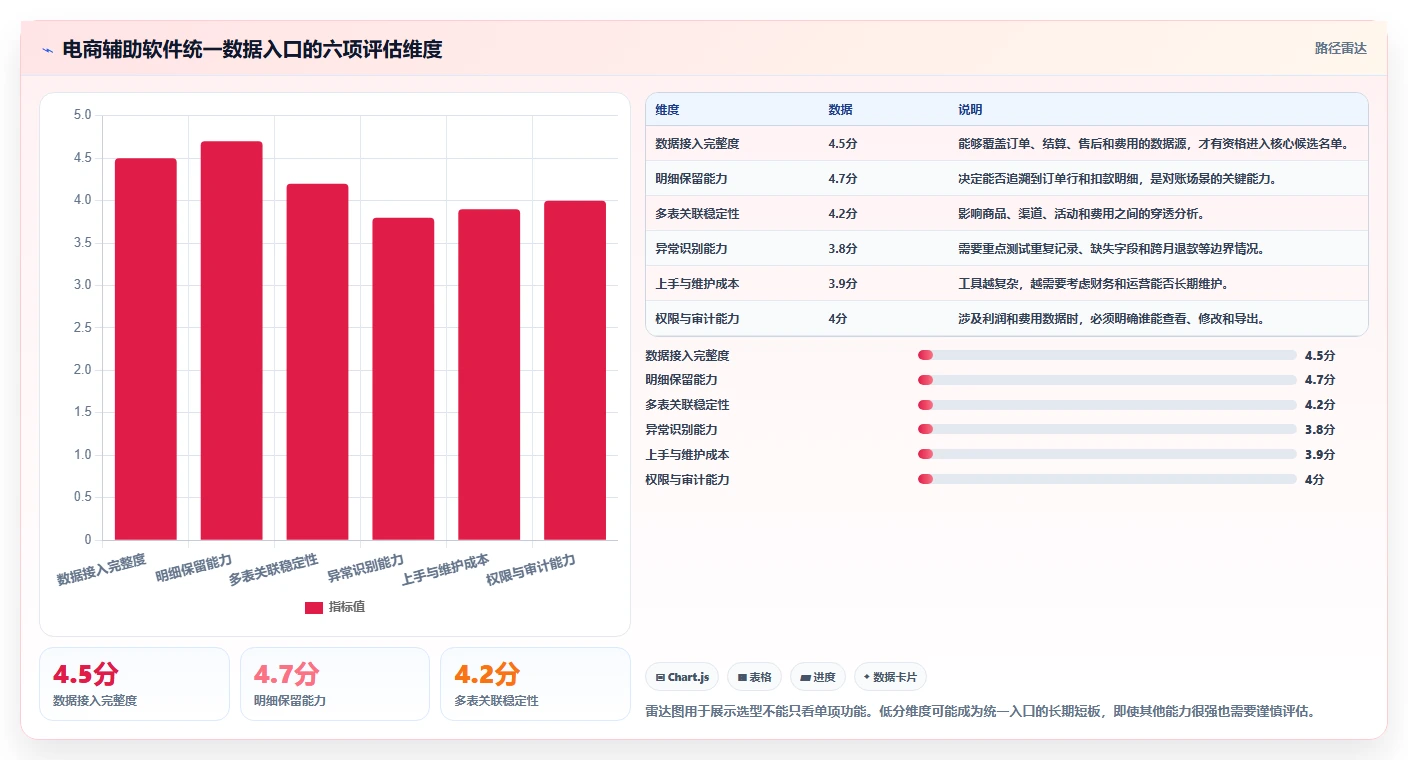Click the 权限与审计能力 table row name
The height and width of the screenshot is (760, 1408).
click(x=697, y=319)
